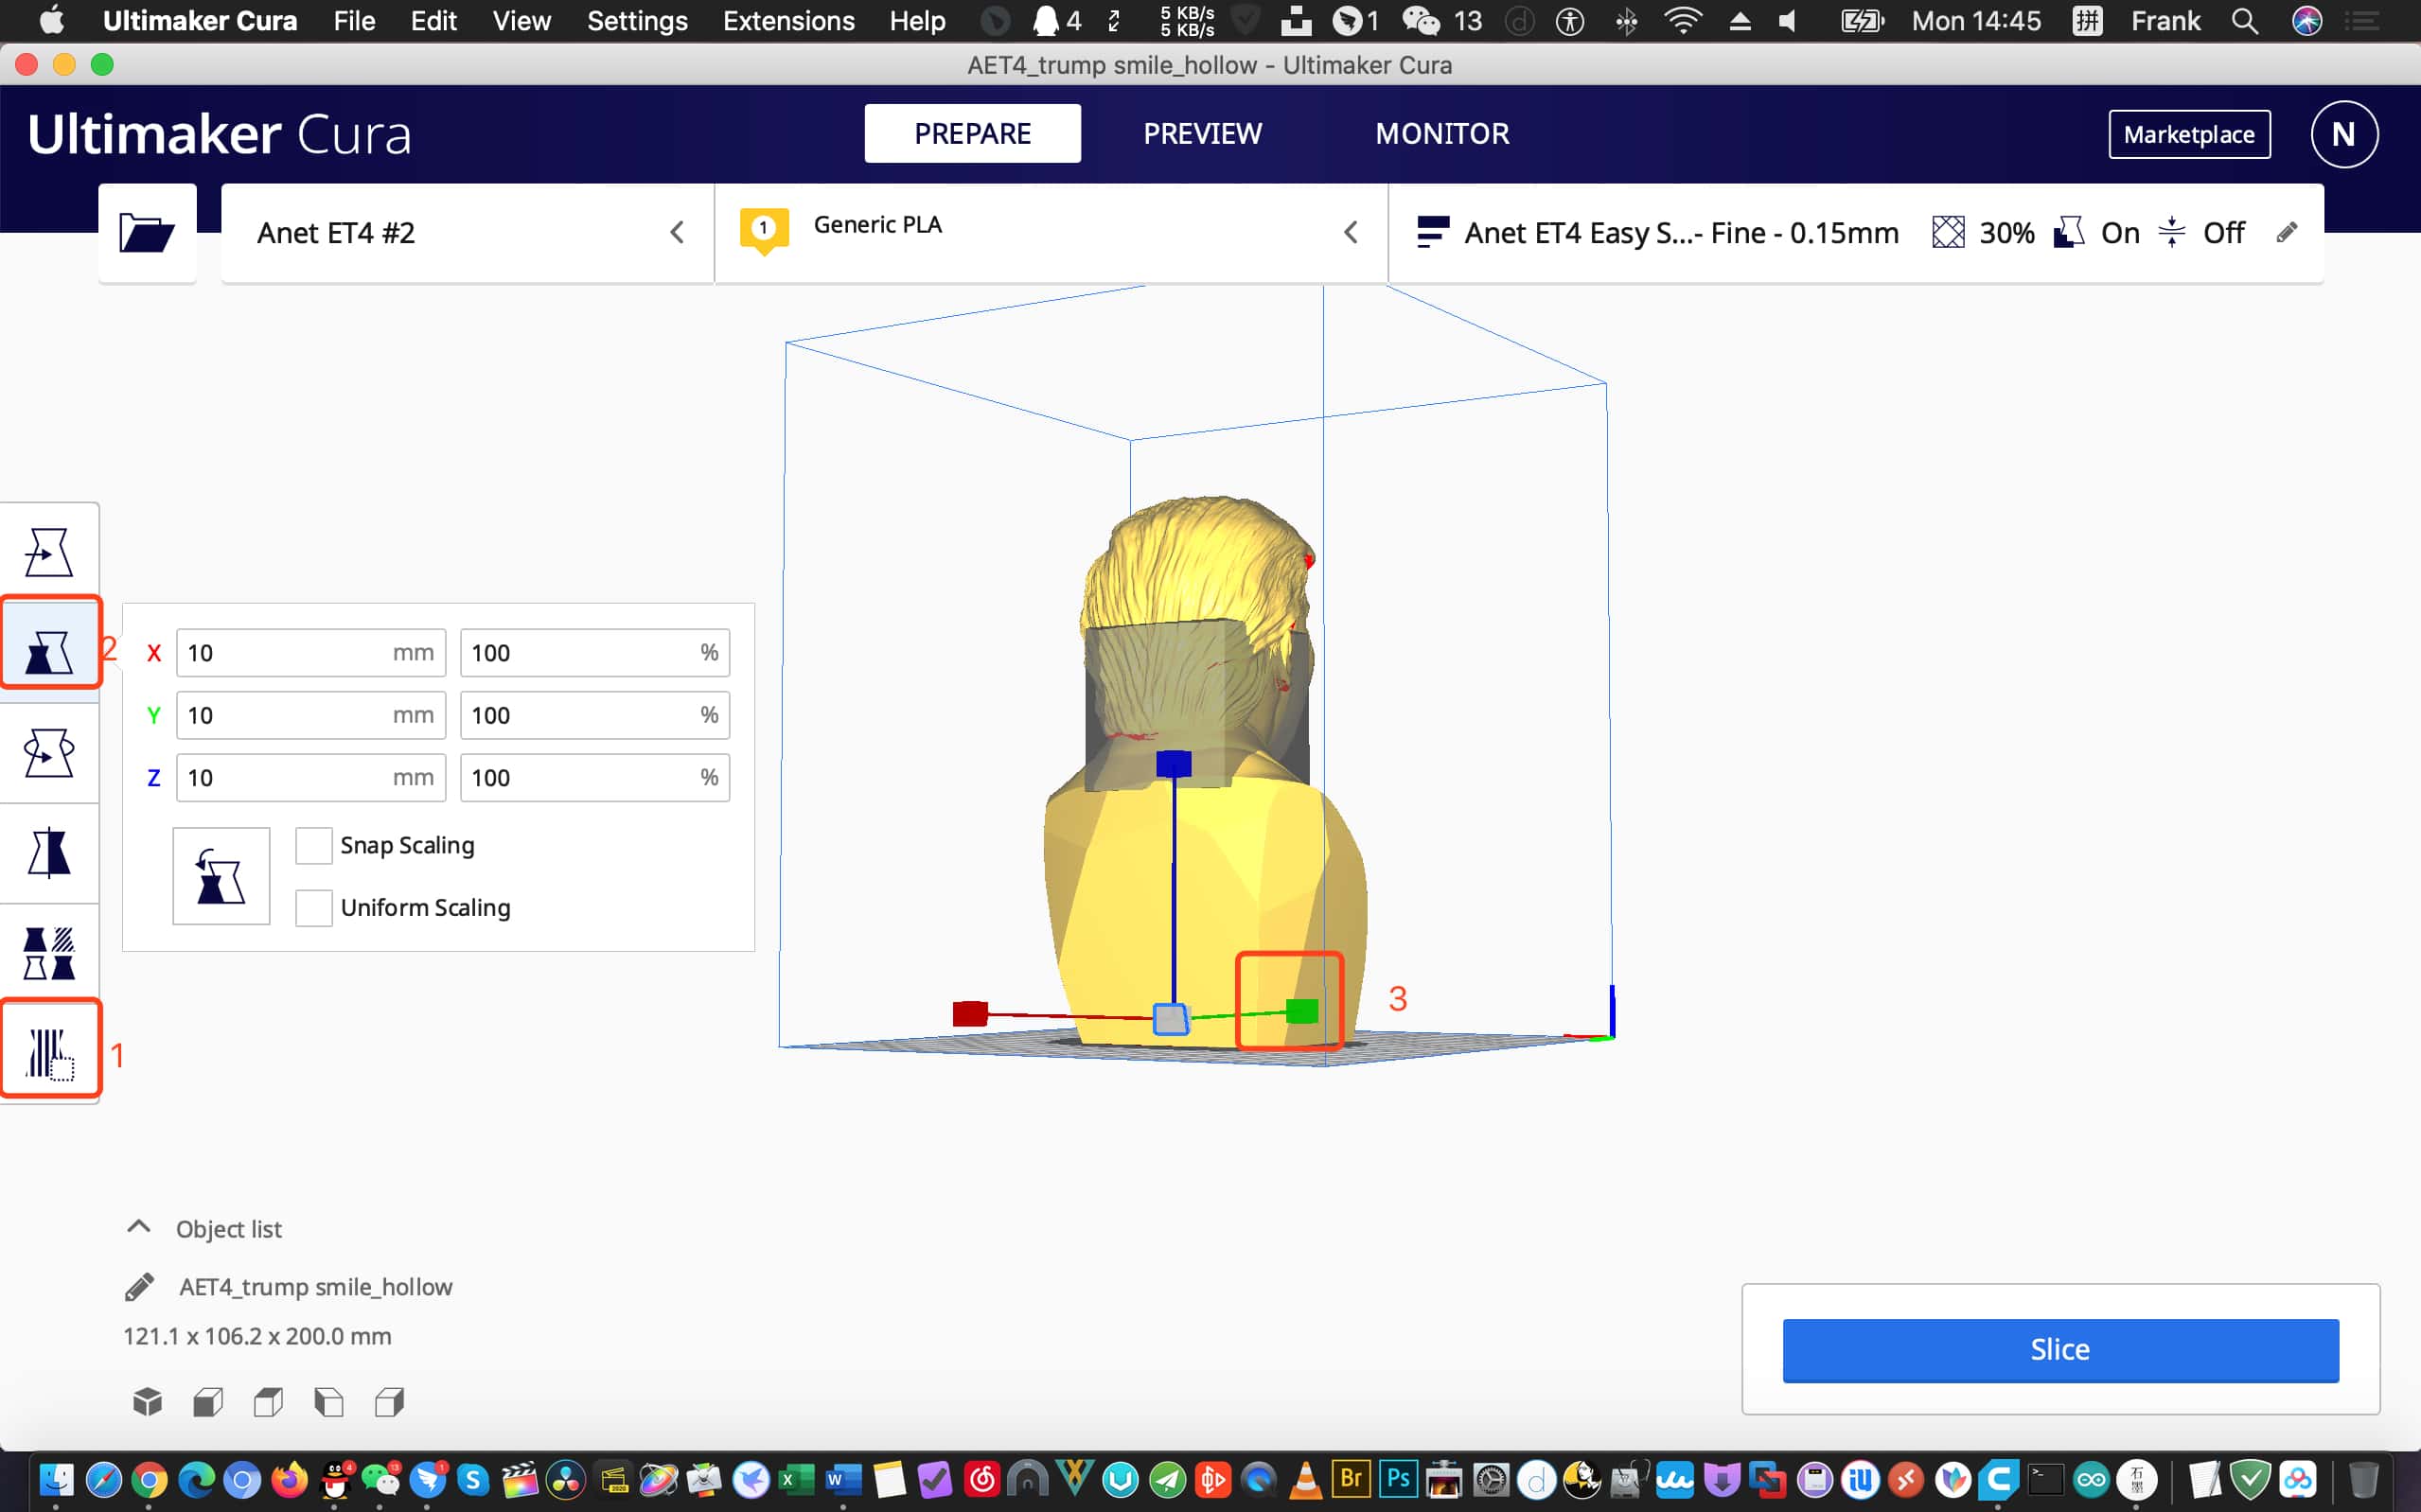
Task: Open the View menu
Action: click(x=521, y=21)
